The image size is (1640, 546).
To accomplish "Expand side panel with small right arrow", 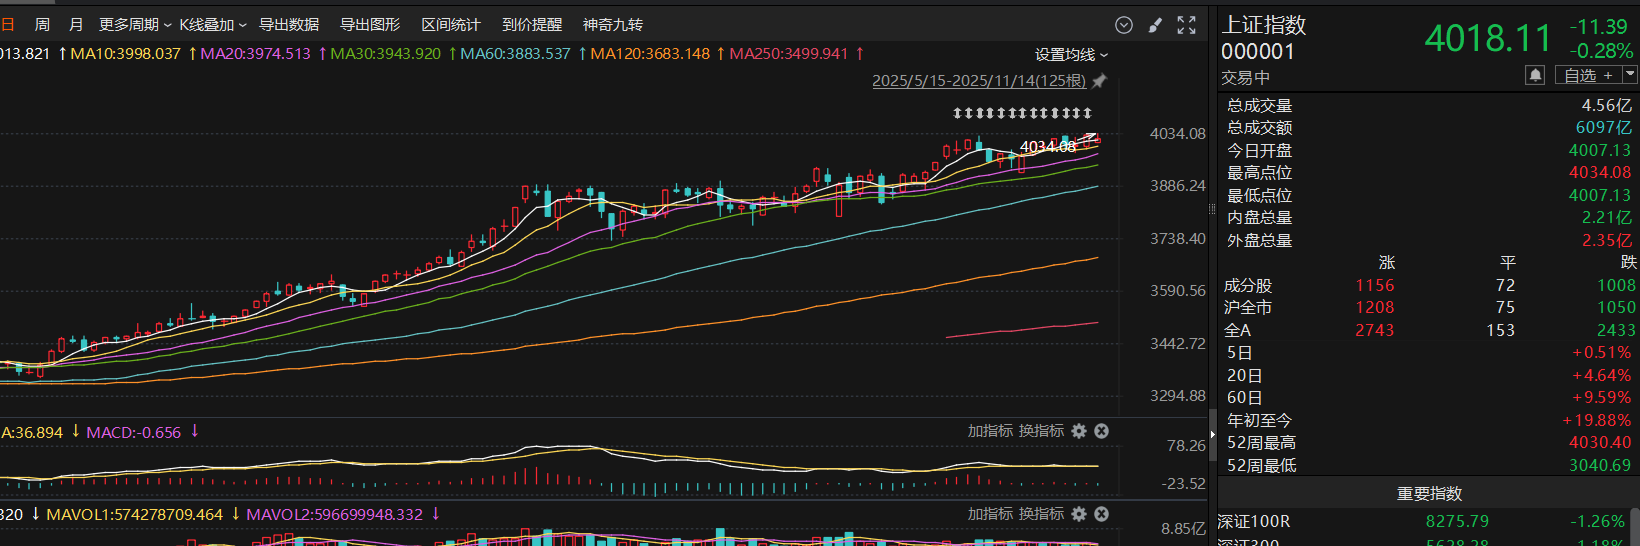I will 1213,437.
